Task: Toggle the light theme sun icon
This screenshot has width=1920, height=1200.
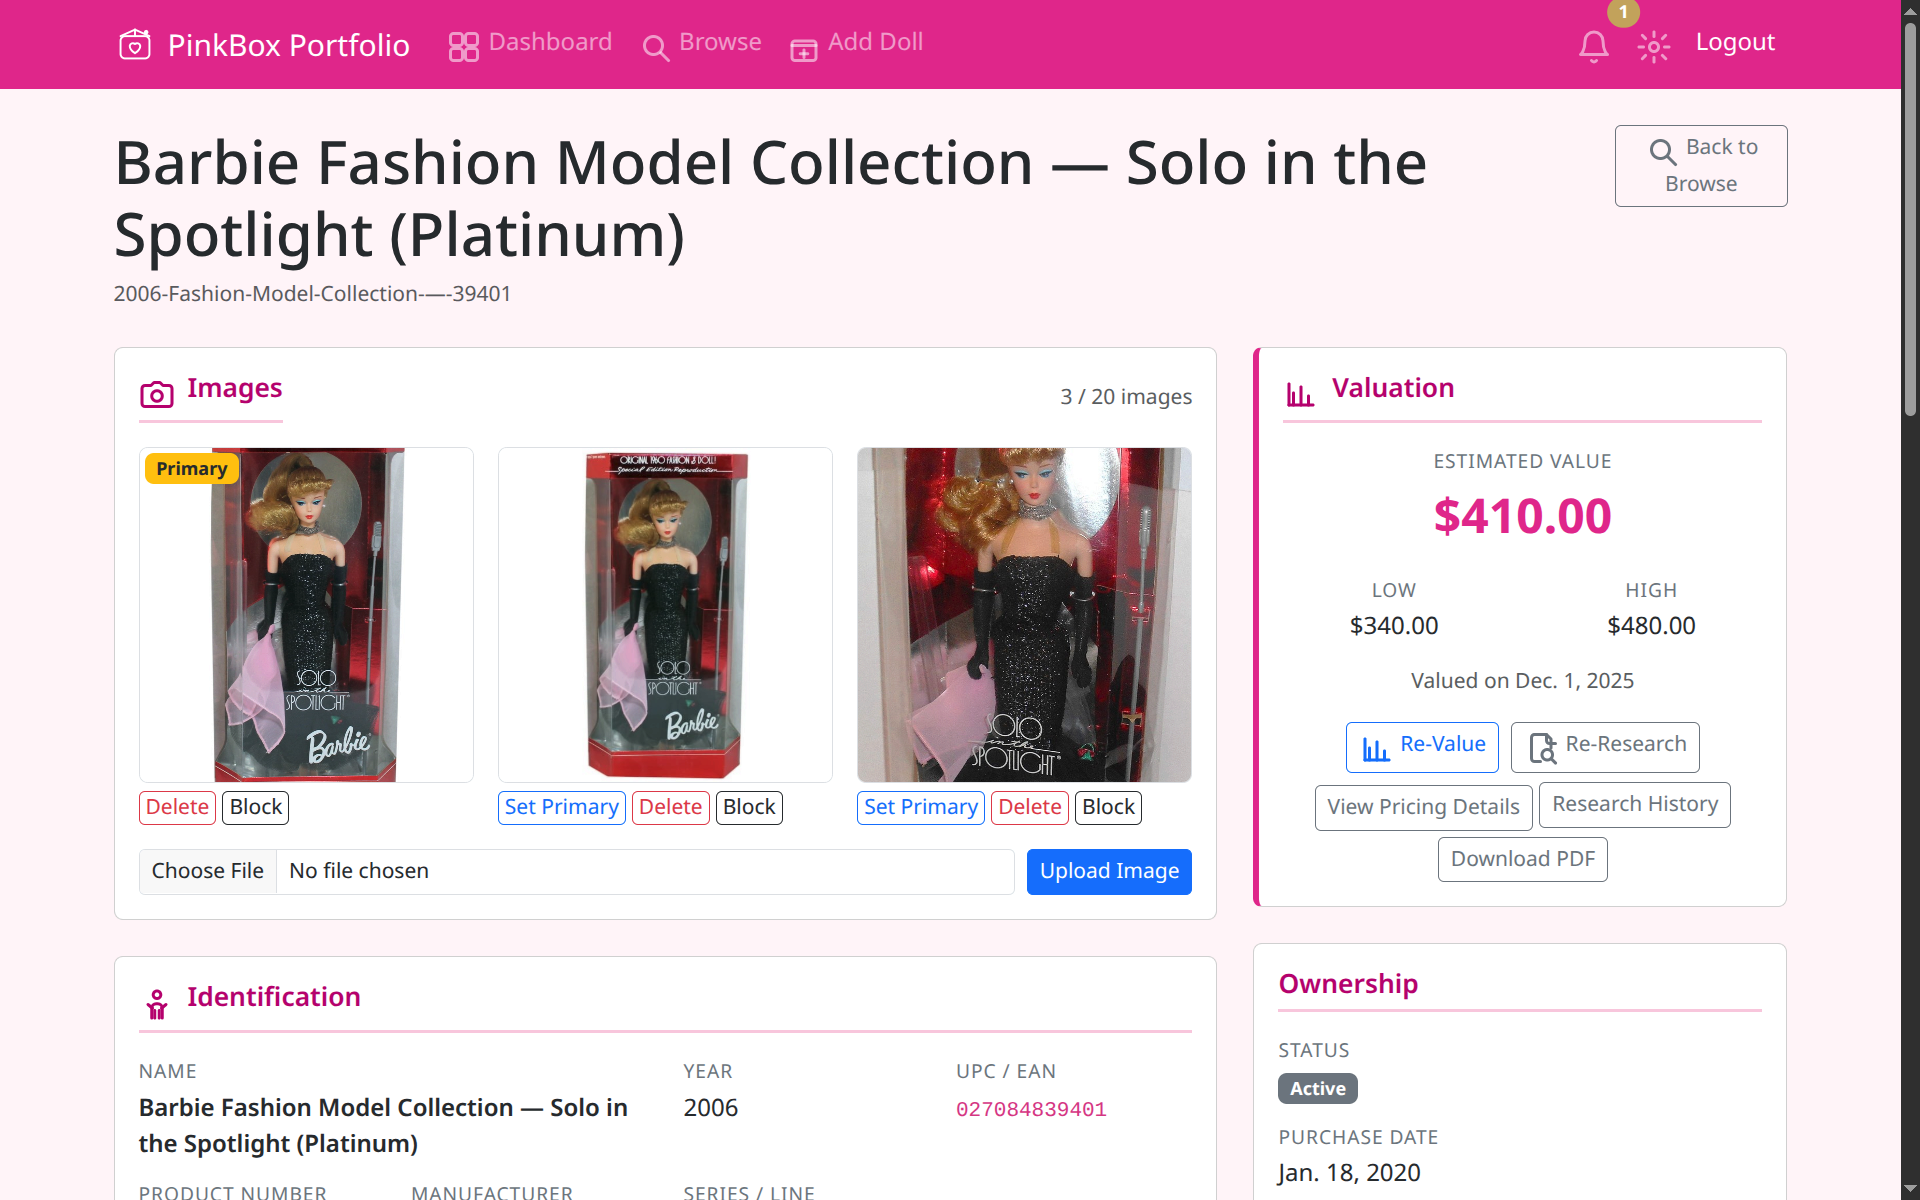Action: pos(1653,46)
